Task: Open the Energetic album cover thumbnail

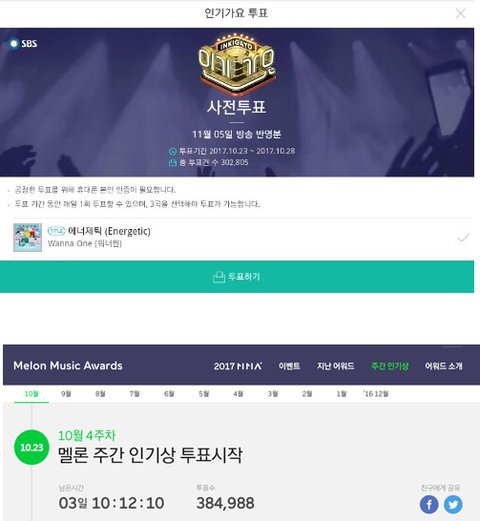Action: click(28, 237)
